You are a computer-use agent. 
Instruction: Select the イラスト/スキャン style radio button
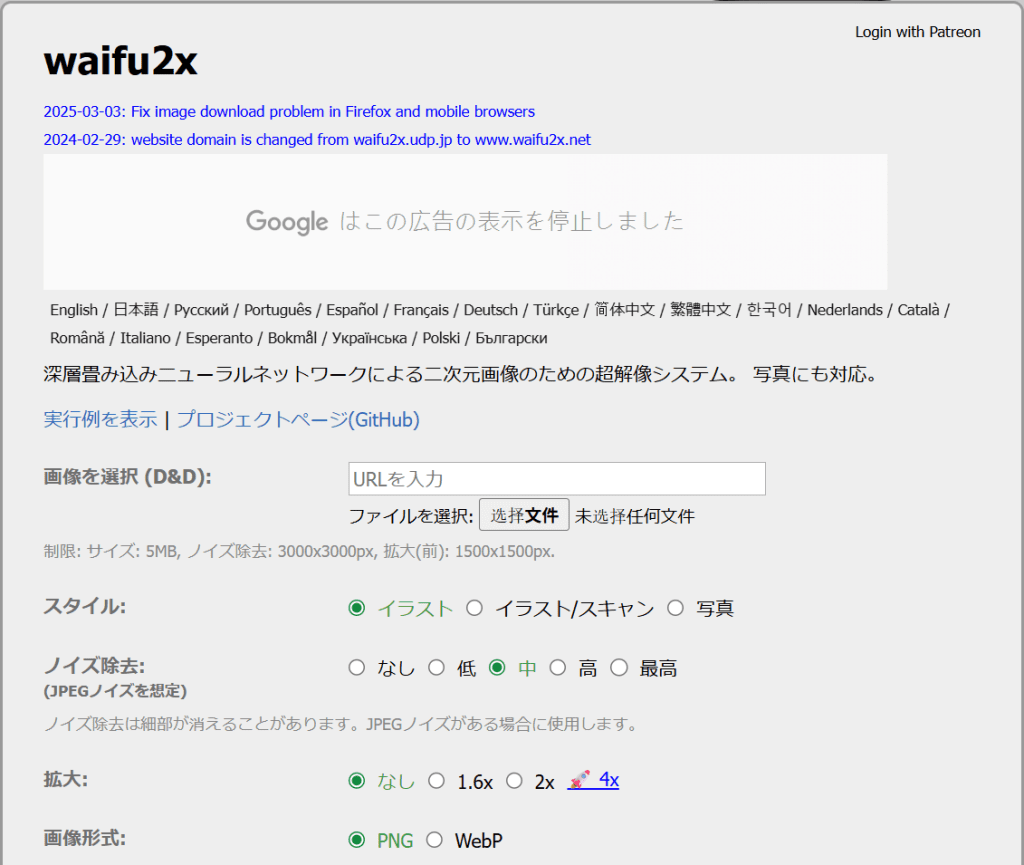pos(475,608)
